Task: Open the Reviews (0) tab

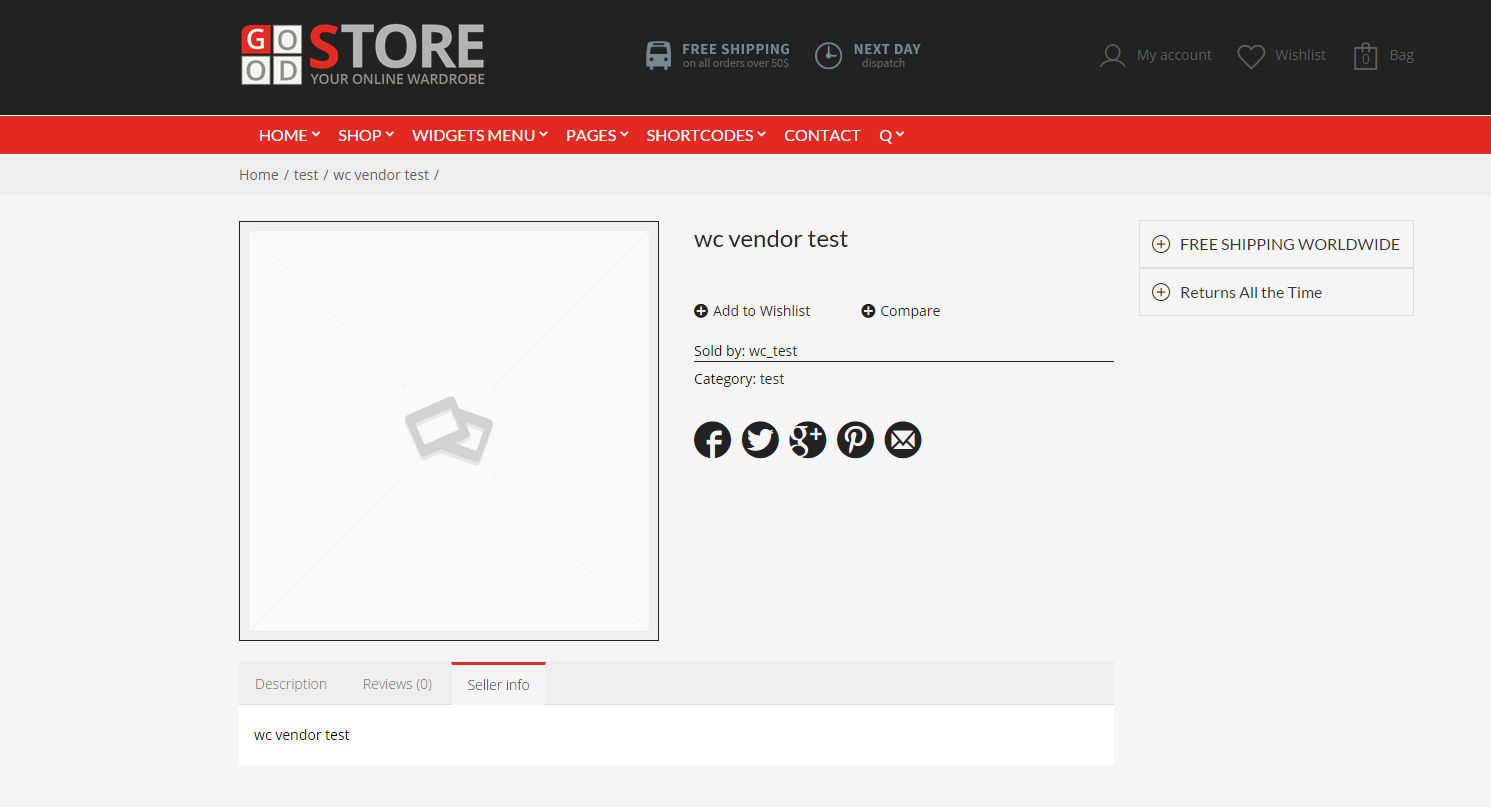Action: point(397,684)
